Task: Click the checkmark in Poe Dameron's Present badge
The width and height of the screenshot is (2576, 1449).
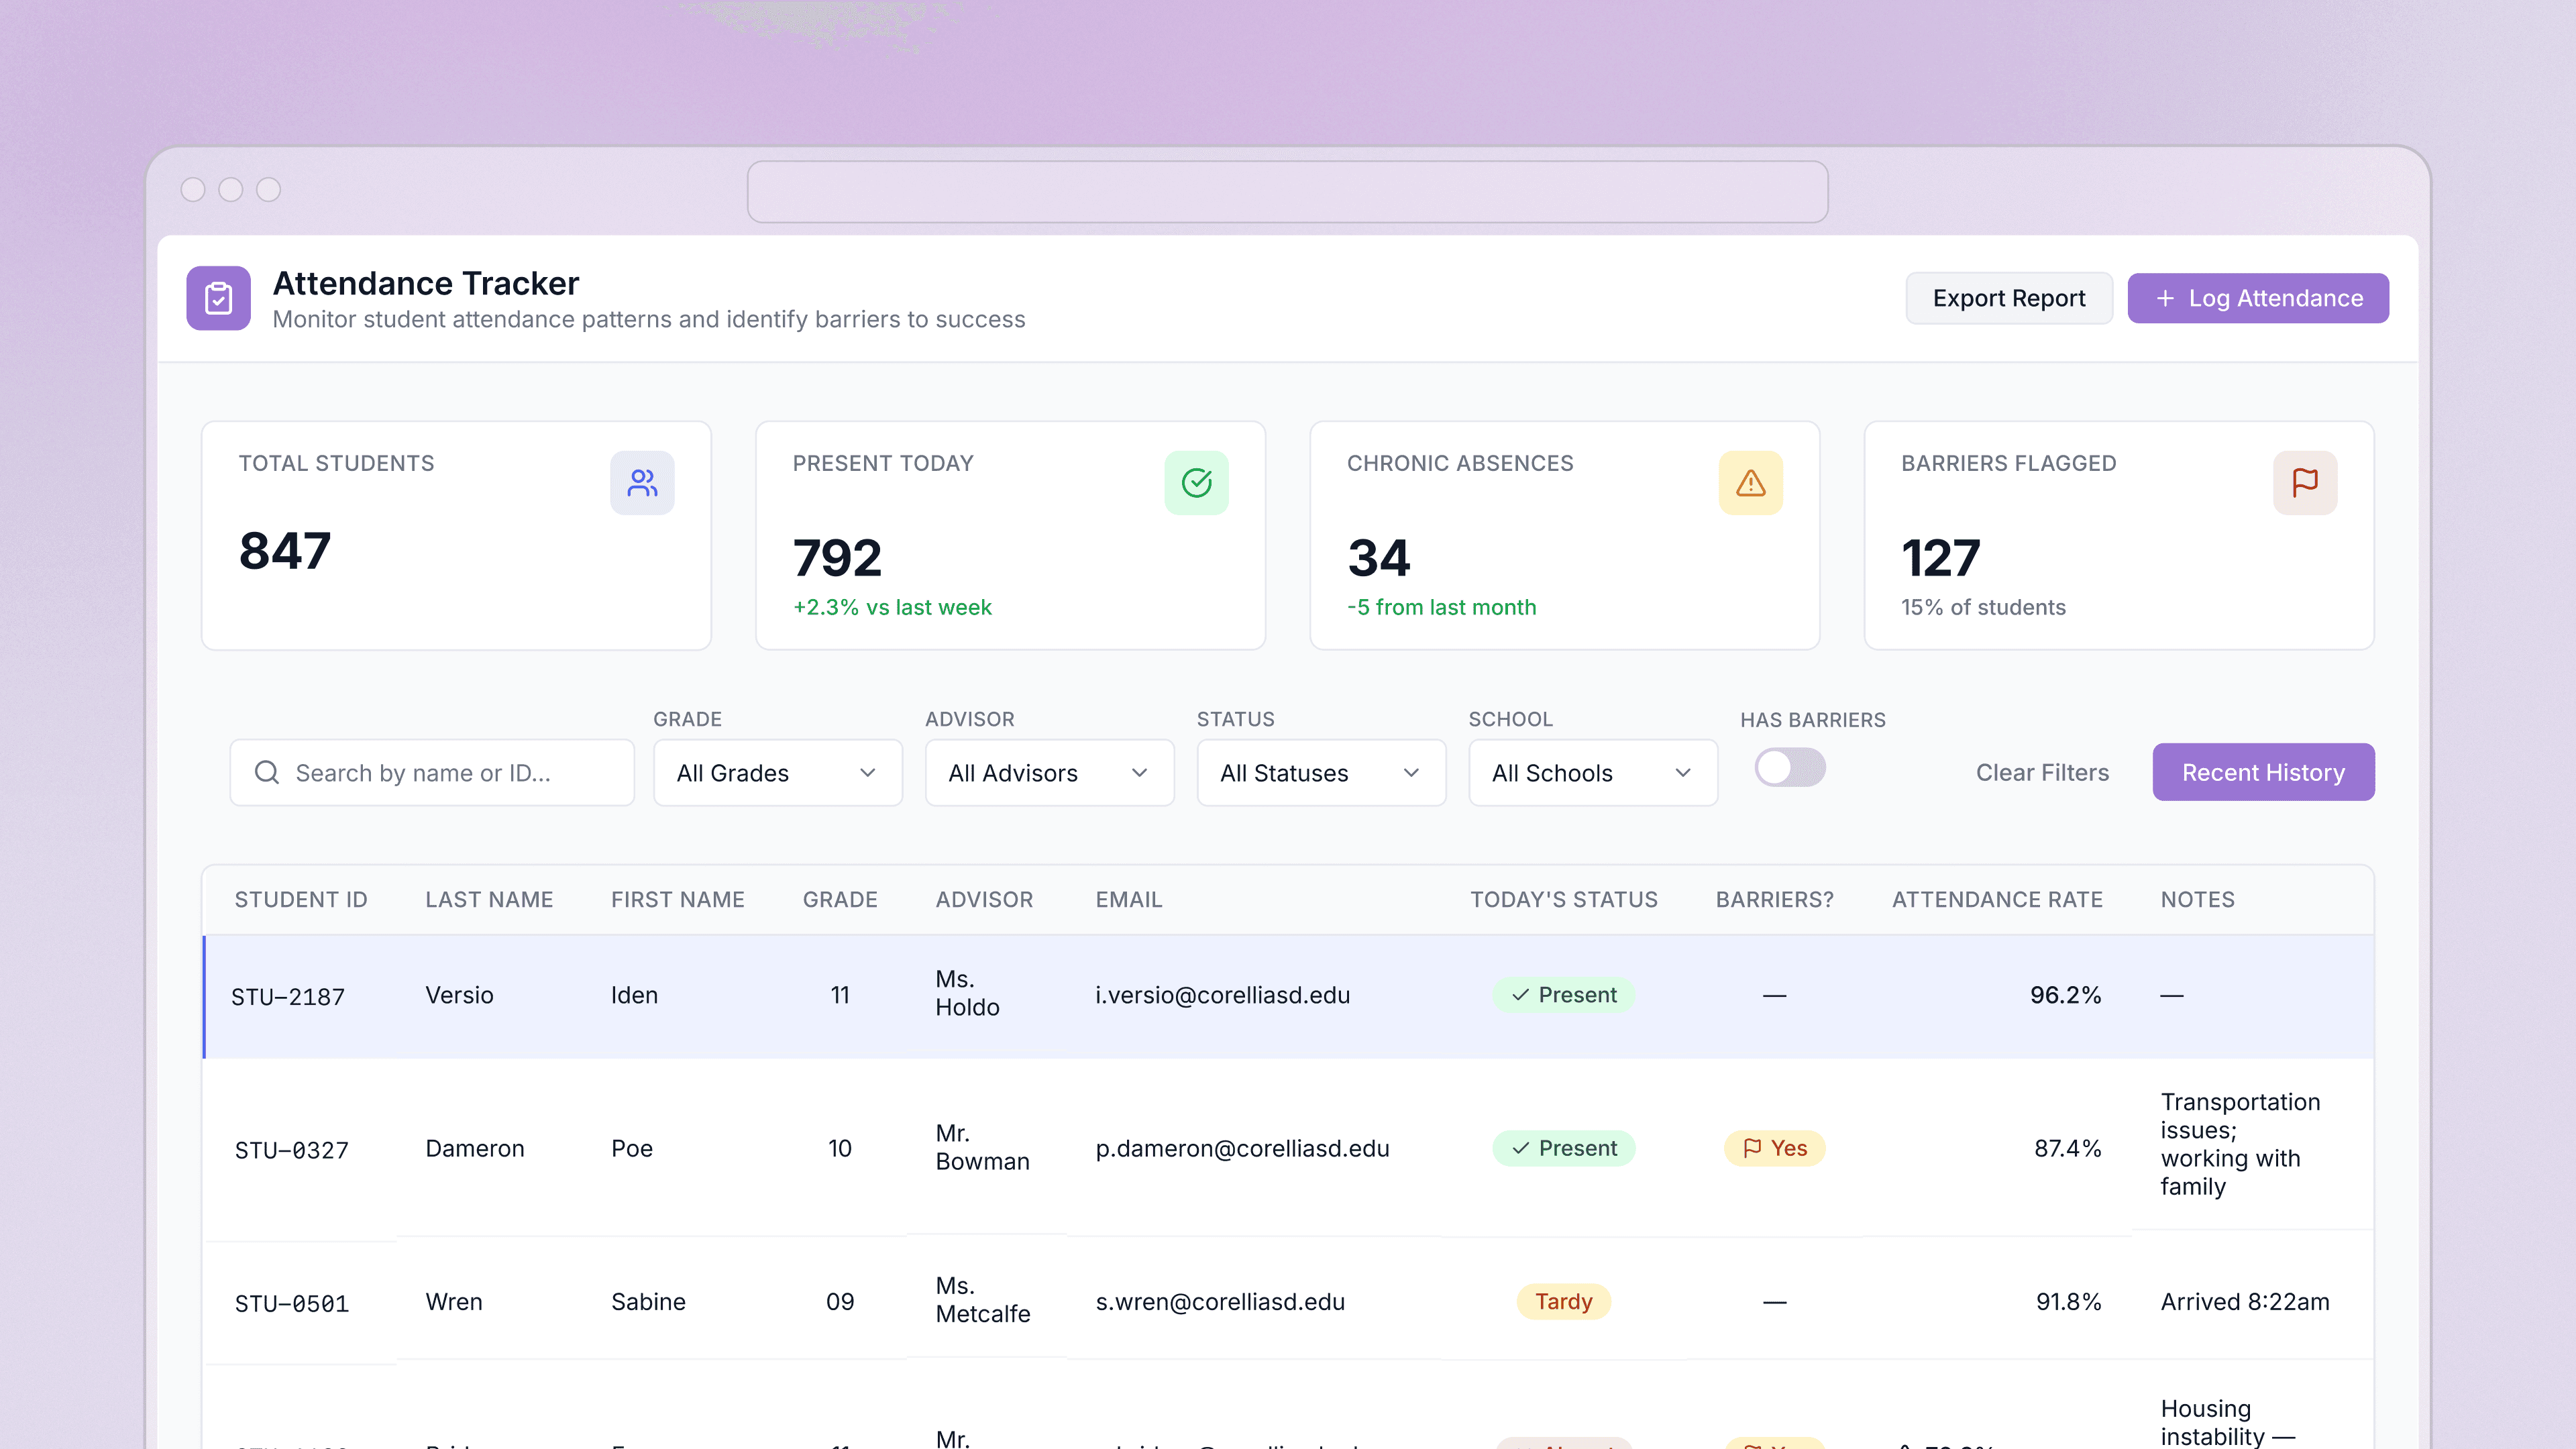Action: (1520, 1148)
